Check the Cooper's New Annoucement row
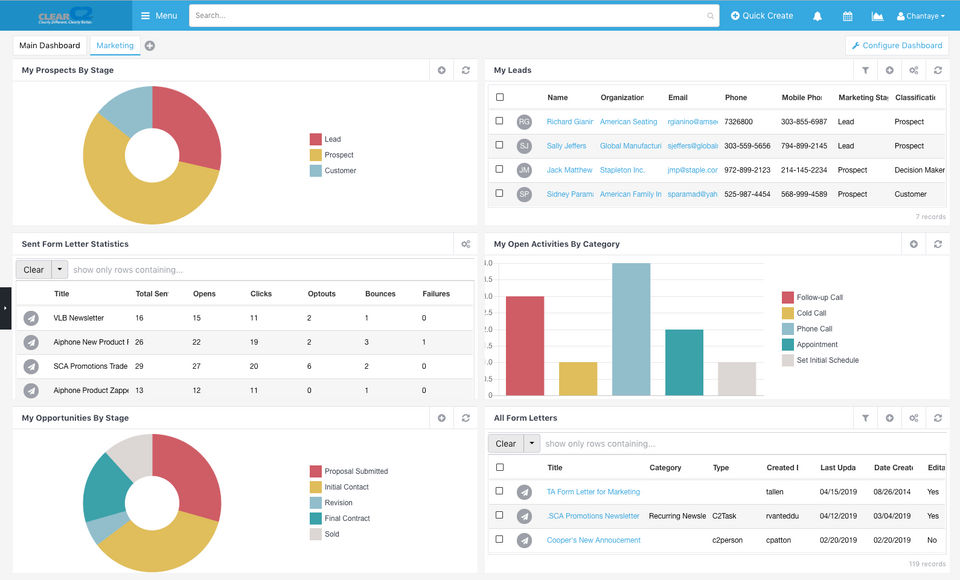960x580 pixels. [x=500, y=539]
